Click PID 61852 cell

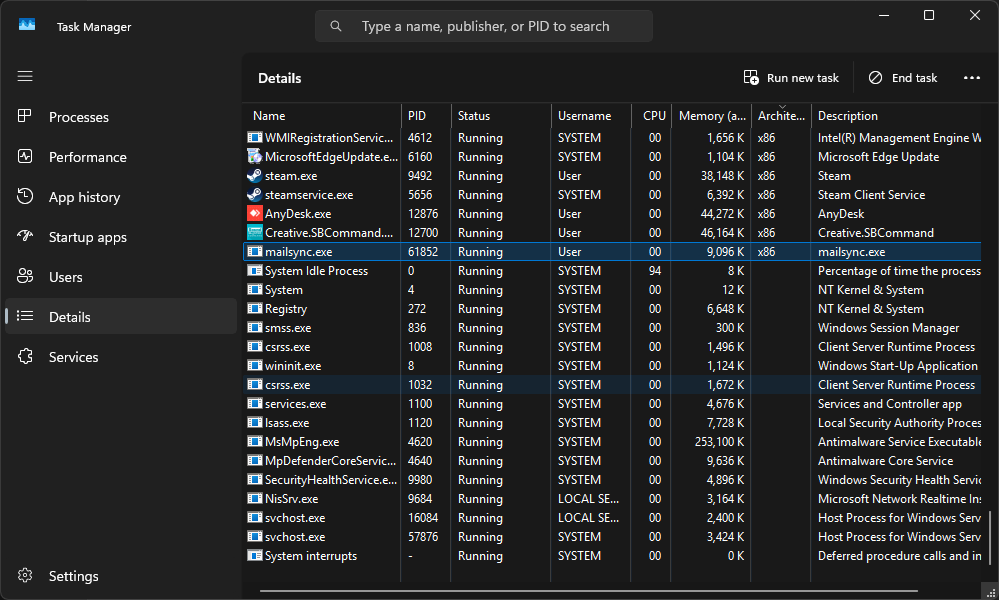[423, 252]
